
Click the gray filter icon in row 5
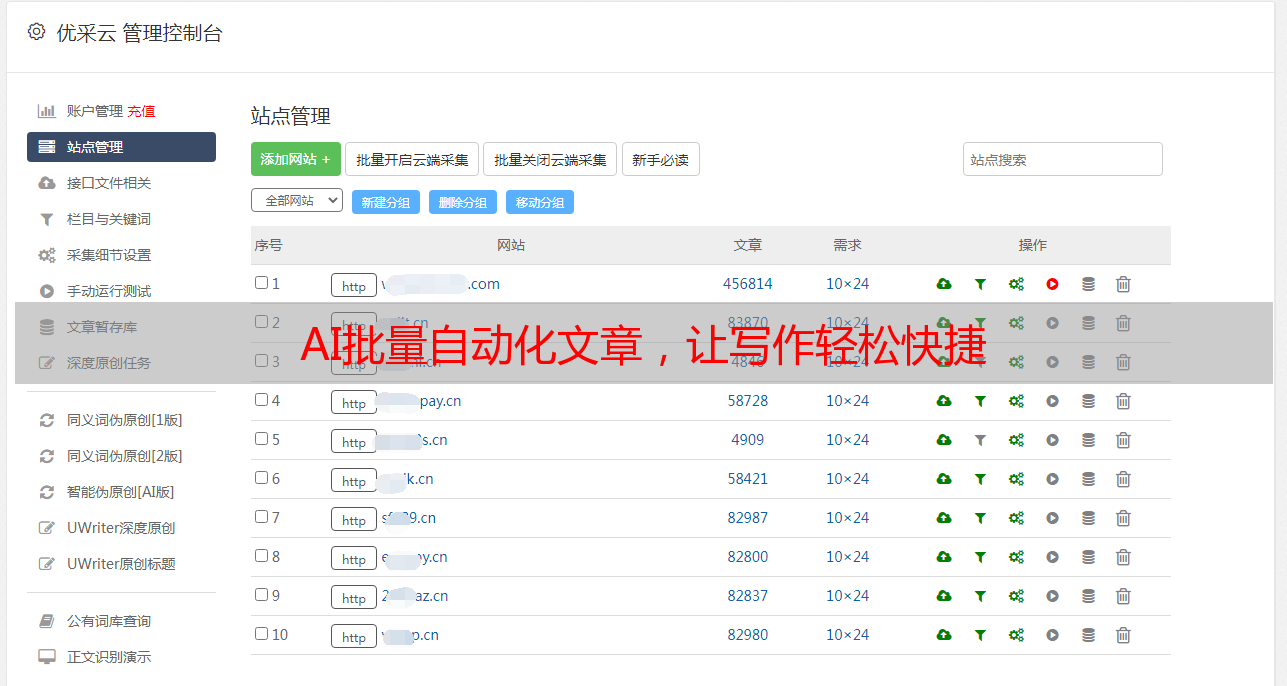click(980, 440)
